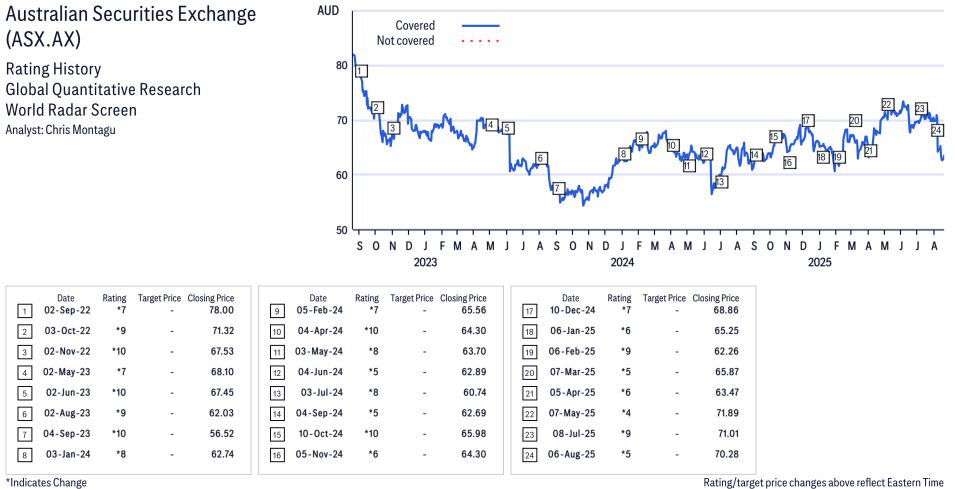Screen dimensions: 955x489
Task: Select the '80' y-axis value
Action: pos(341,65)
